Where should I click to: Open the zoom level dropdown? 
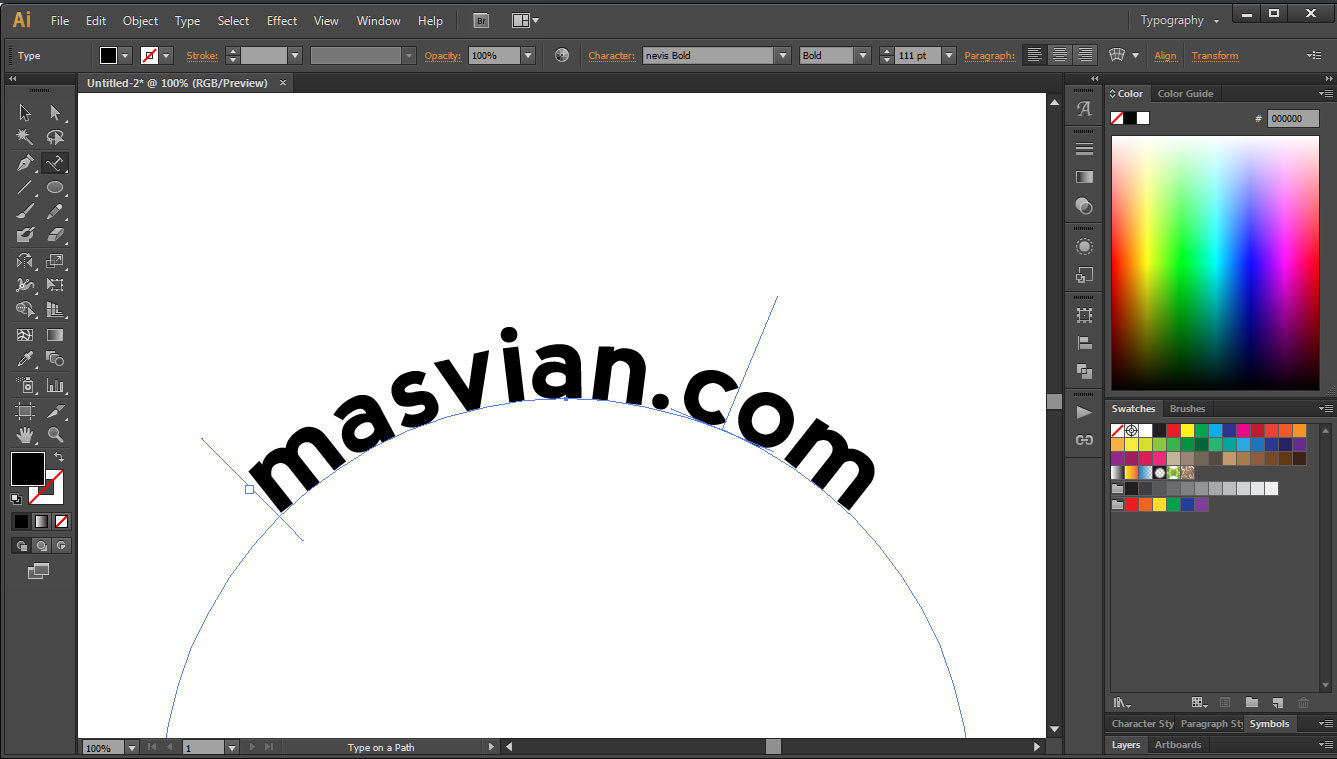click(x=130, y=747)
